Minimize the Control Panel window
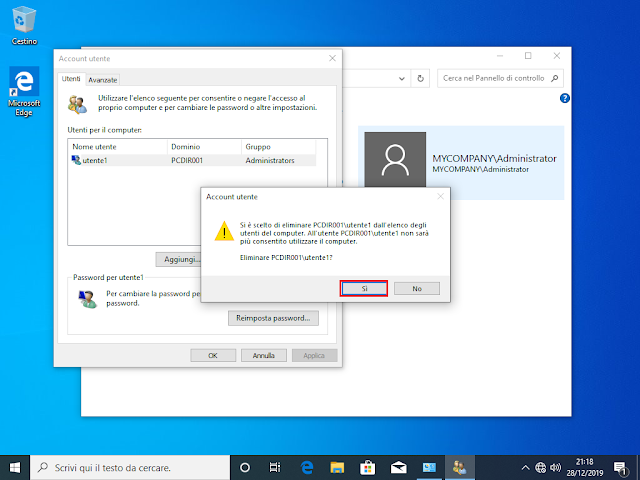This screenshot has height=480, width=640. click(500, 56)
